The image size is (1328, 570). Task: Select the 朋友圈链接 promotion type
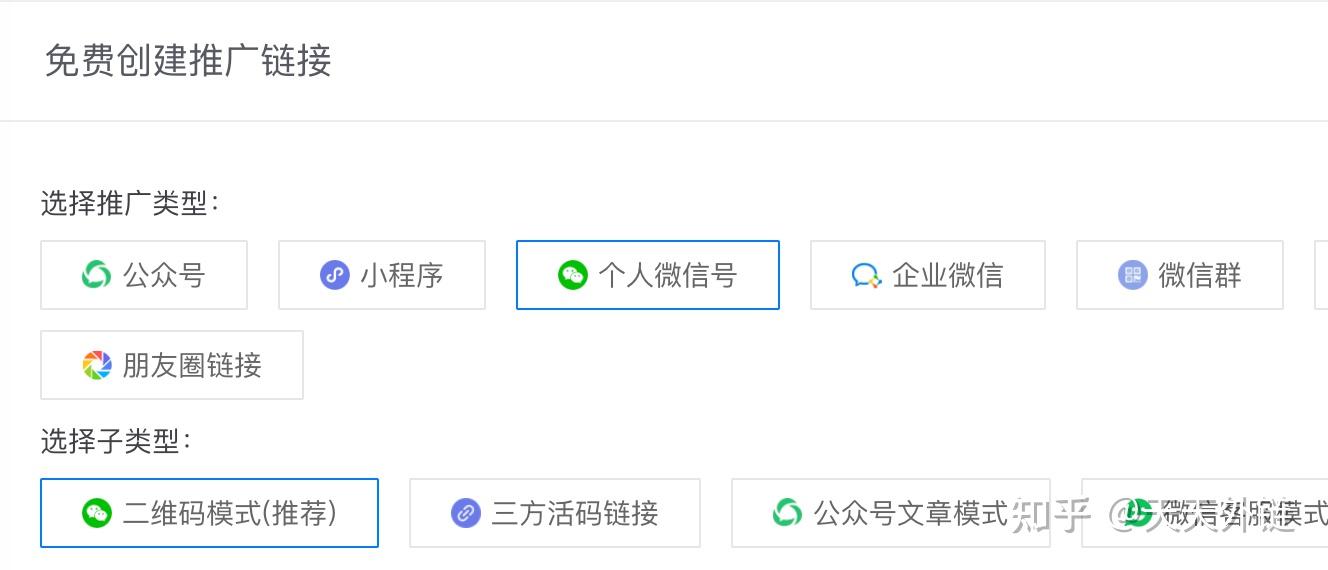coord(172,365)
